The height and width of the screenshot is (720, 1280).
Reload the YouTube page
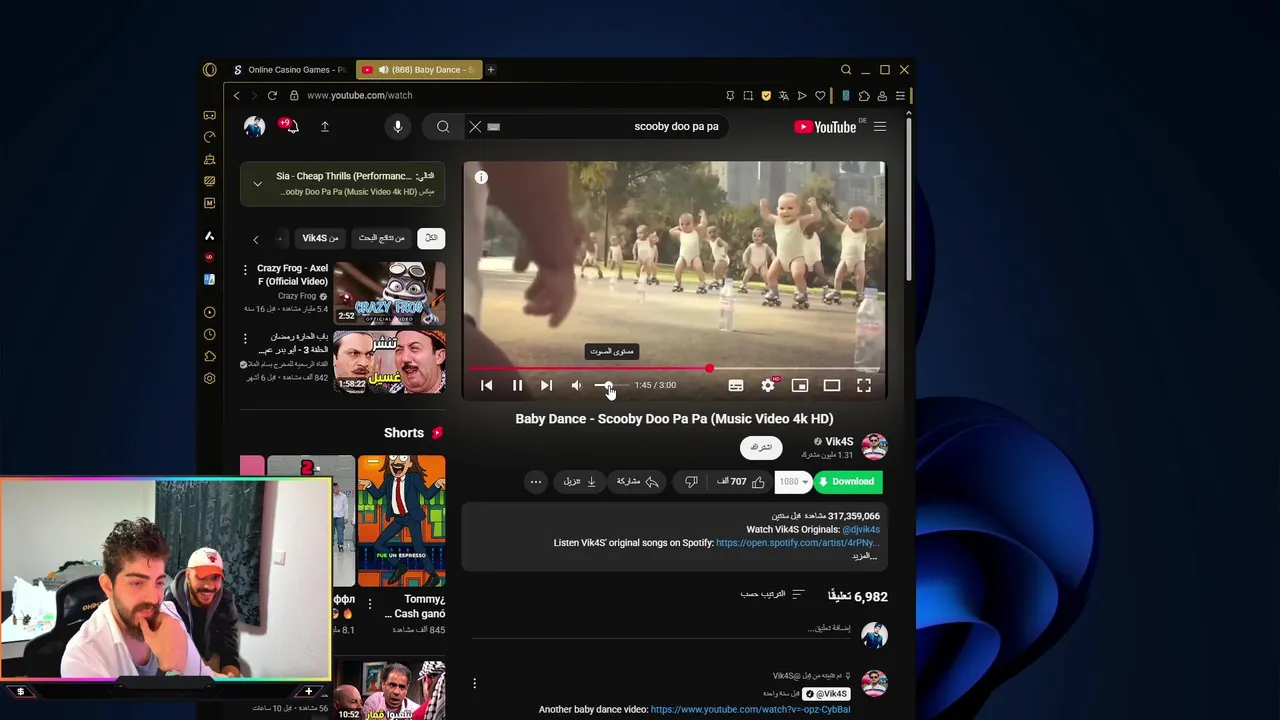click(x=272, y=96)
